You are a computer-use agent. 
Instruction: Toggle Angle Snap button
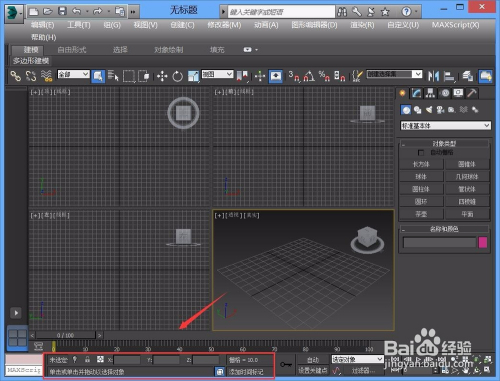[x=309, y=76]
